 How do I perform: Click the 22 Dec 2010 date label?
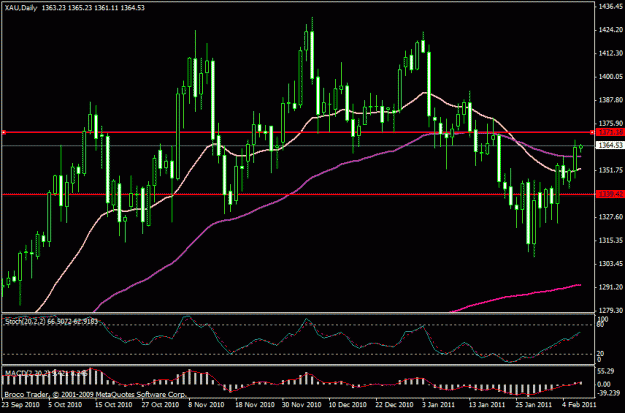(395, 405)
